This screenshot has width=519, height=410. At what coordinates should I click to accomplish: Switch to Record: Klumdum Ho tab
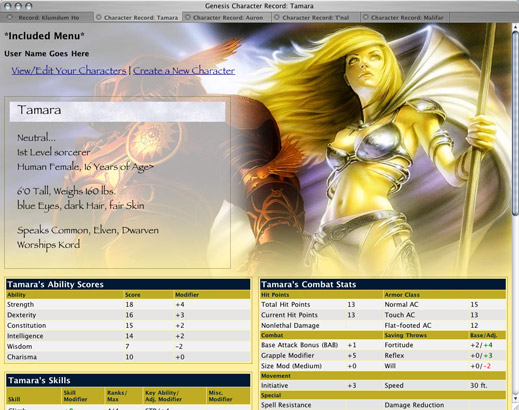click(47, 17)
